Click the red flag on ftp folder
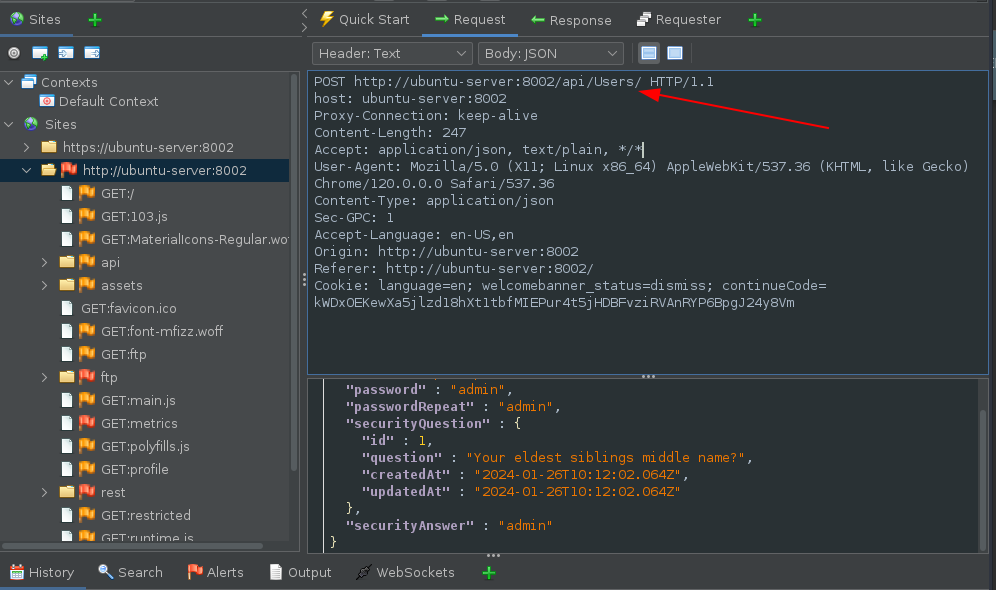Screen dimensions: 996x590 [87, 377]
